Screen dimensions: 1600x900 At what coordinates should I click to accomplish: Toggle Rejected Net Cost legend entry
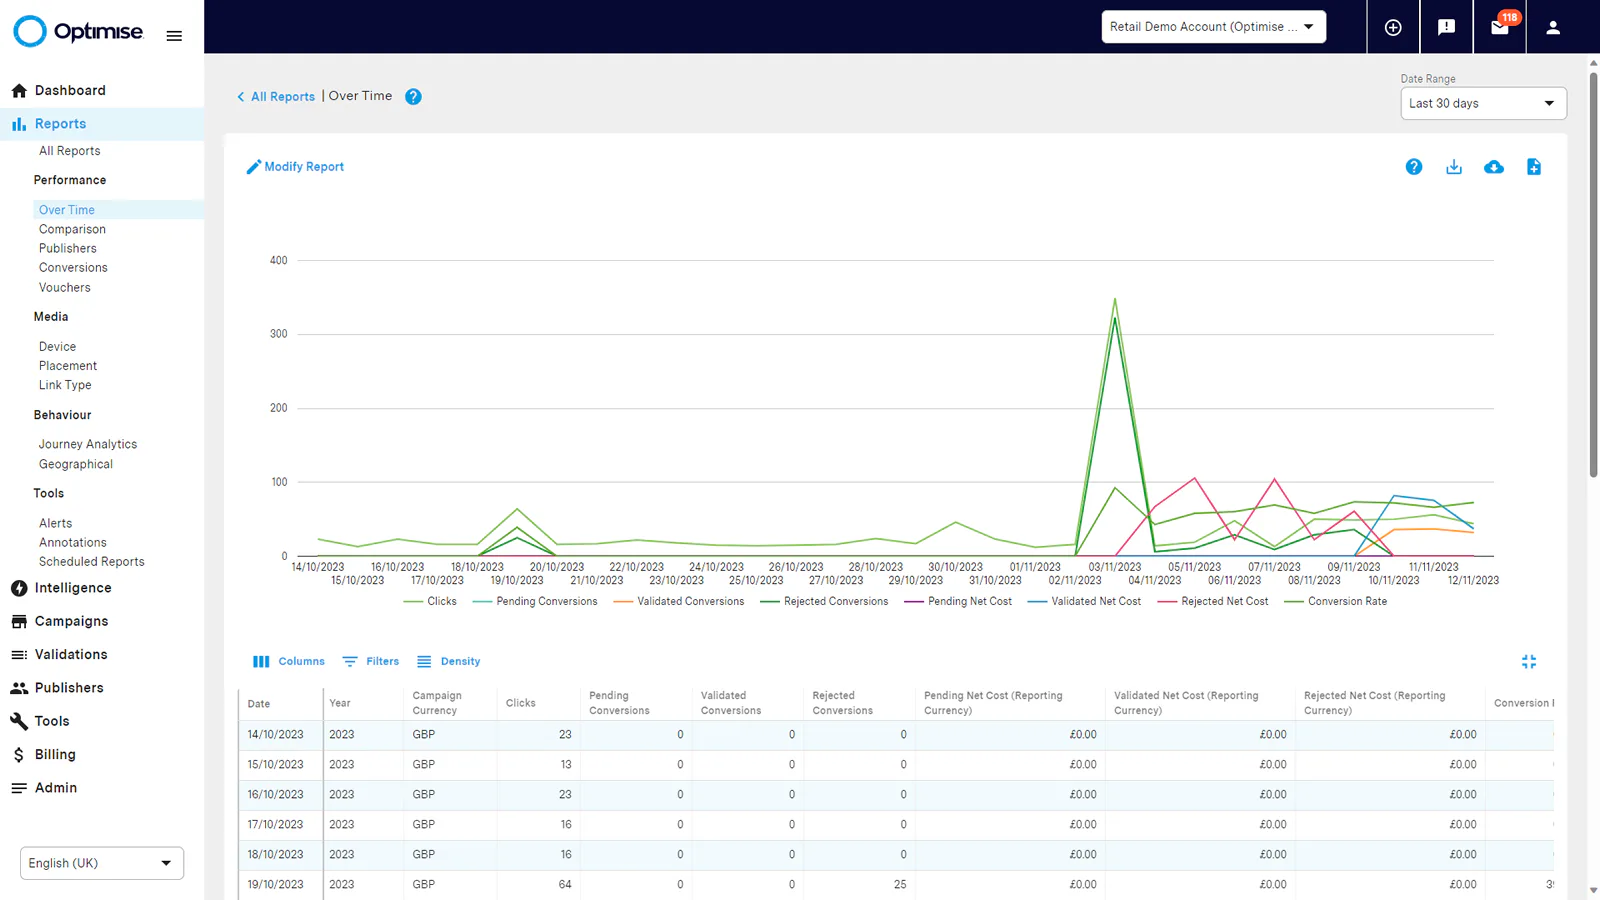[1213, 602]
